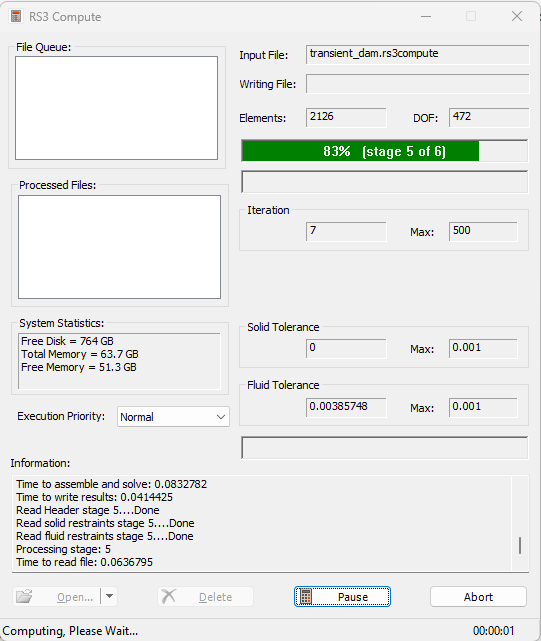Screen dimensions: 541x641
Task: Click the empty secondary progress bar
Action: [x=384, y=182]
